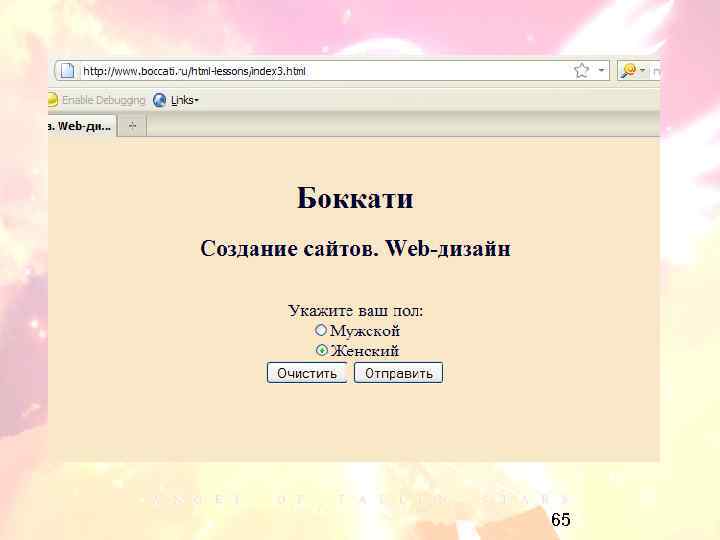Expand the search engine dropdown arrow
Viewport: 720px width, 540px height.
click(642, 70)
